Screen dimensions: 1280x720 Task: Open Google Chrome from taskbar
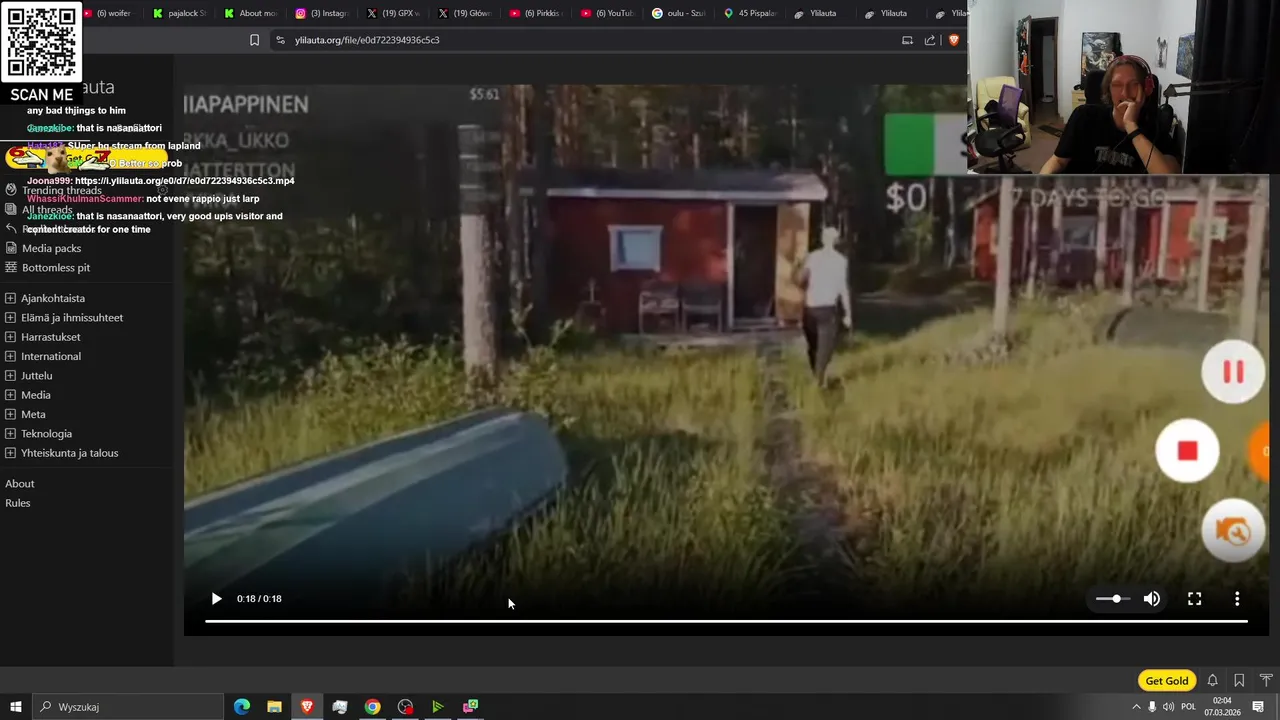pos(372,707)
